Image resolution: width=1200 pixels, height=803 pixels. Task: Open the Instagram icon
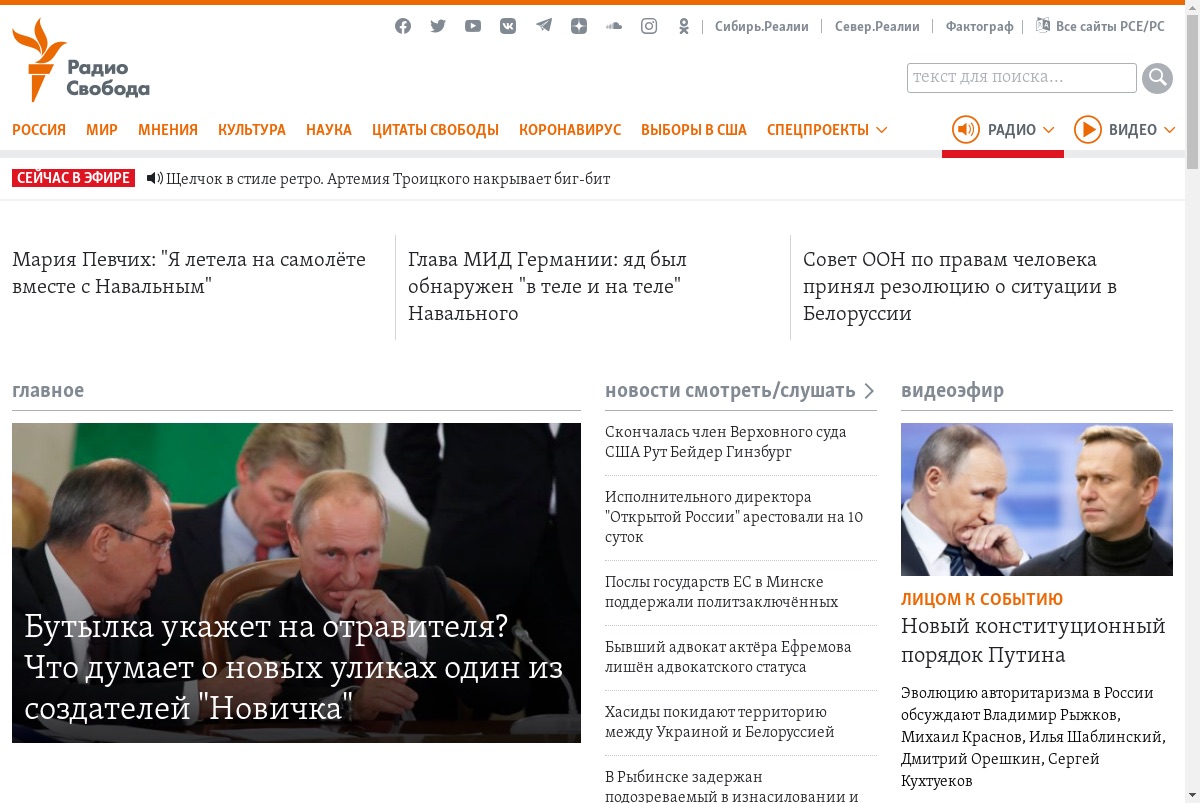[x=649, y=26]
